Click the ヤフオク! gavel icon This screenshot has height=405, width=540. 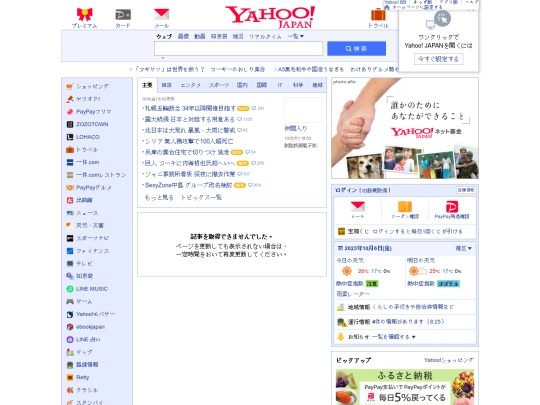pos(70,99)
